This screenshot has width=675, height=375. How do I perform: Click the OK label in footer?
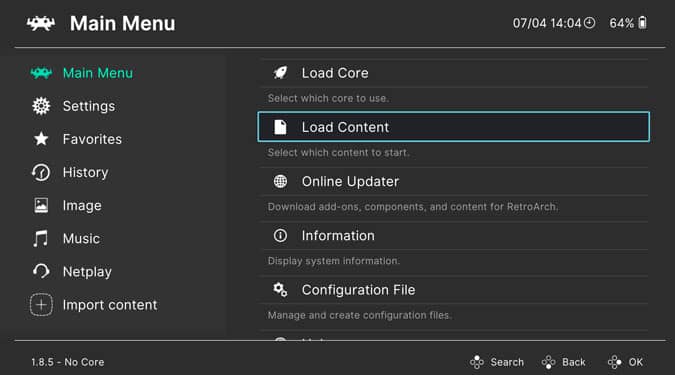(x=636, y=362)
